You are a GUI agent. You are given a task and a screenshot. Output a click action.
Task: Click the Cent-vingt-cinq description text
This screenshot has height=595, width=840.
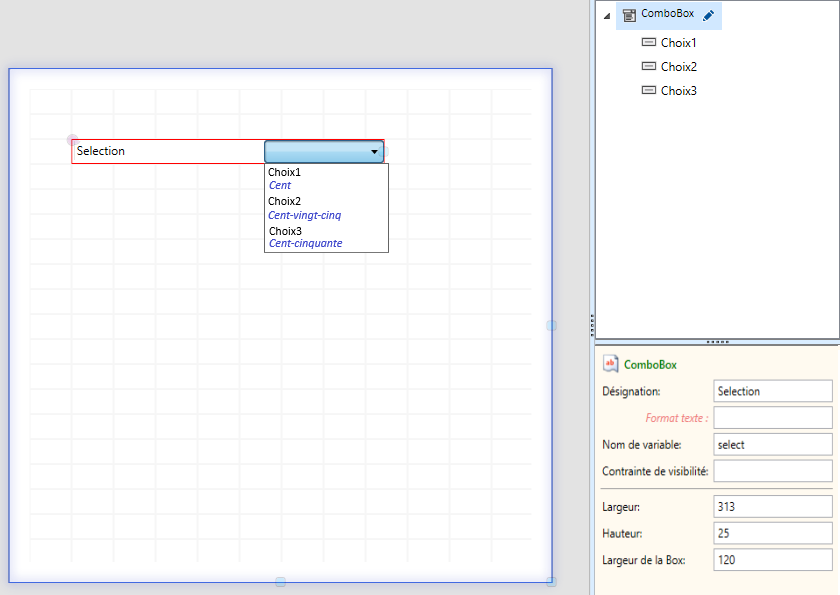(304, 215)
